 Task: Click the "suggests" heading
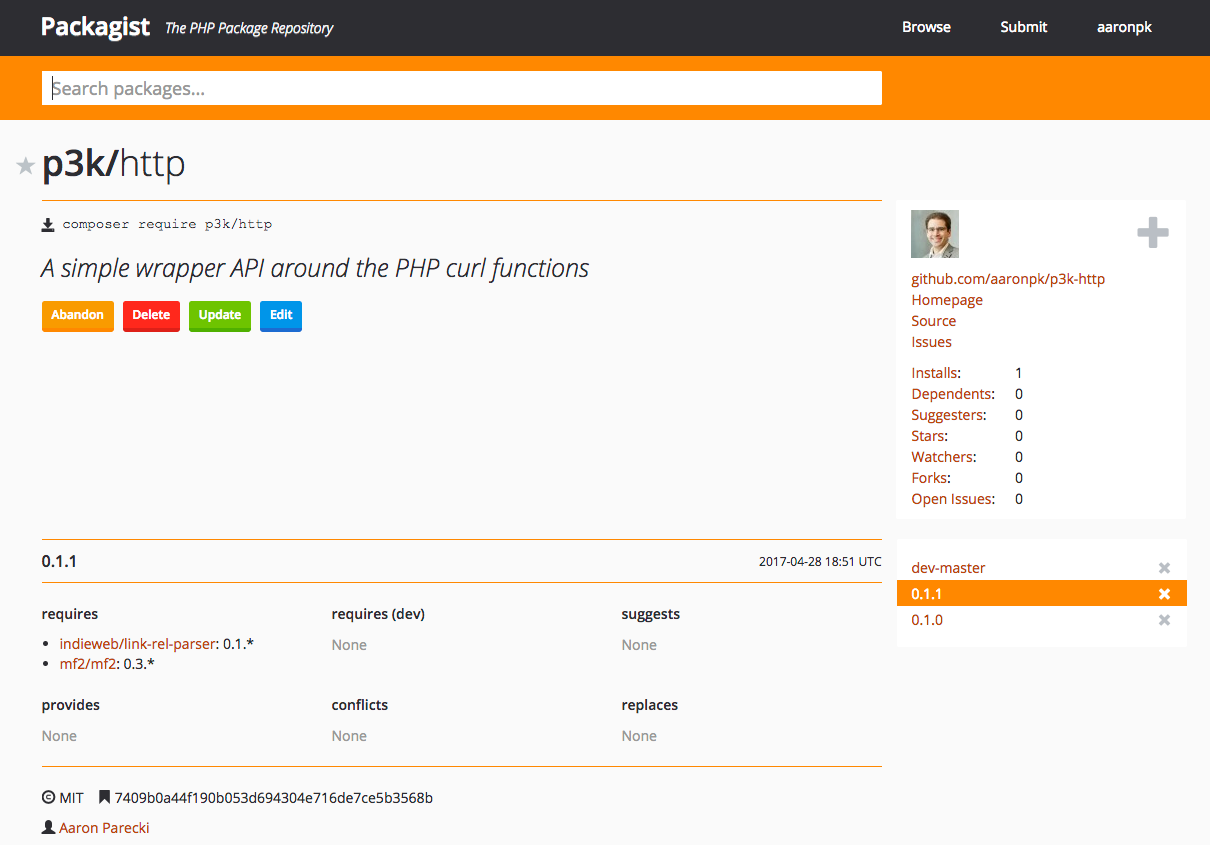pos(650,614)
